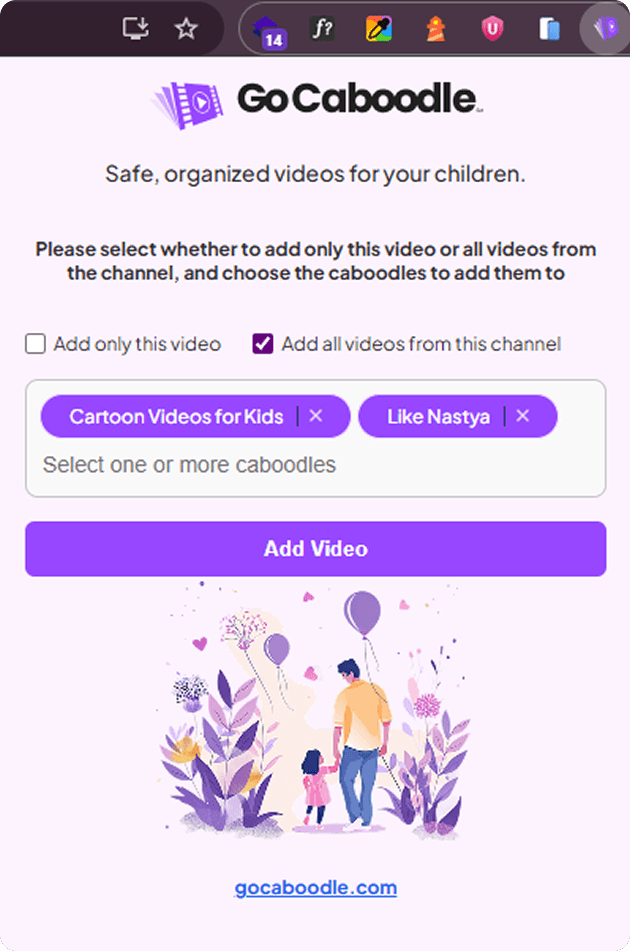Uncheck Add all videos from this channel
The image size is (630, 951).
pyautogui.click(x=263, y=344)
